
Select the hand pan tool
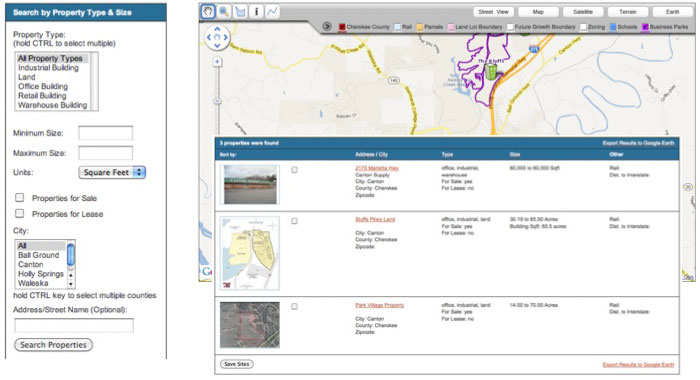click(x=208, y=12)
